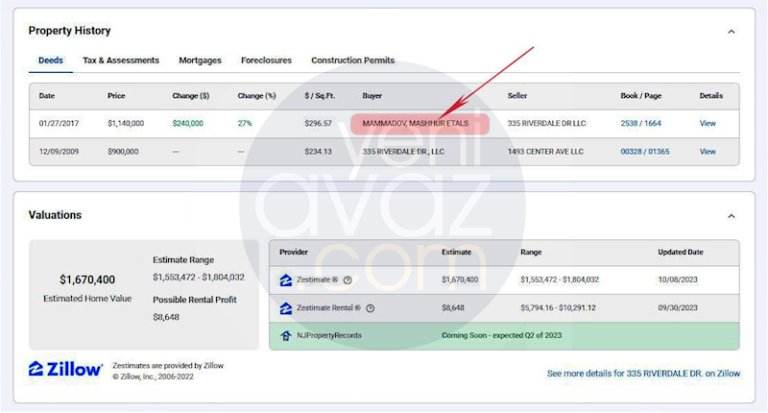The width and height of the screenshot is (768, 413).
Task: Select the Deeds tab
Action: pos(50,61)
